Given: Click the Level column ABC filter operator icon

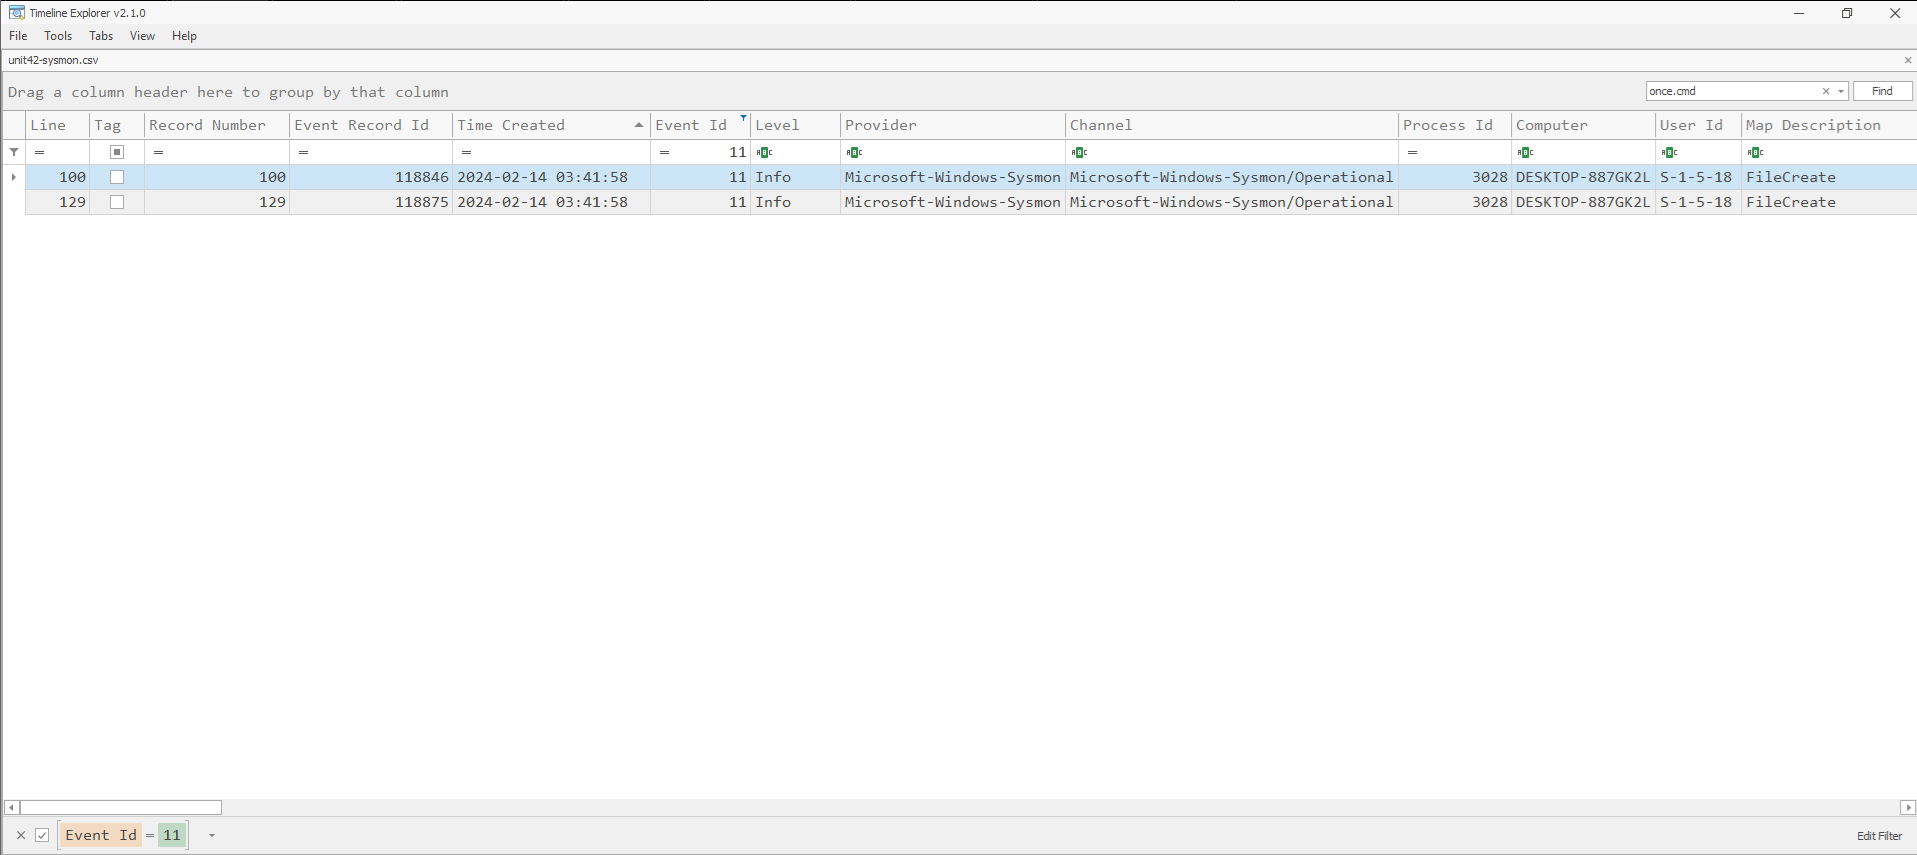Looking at the screenshot, I should [764, 152].
